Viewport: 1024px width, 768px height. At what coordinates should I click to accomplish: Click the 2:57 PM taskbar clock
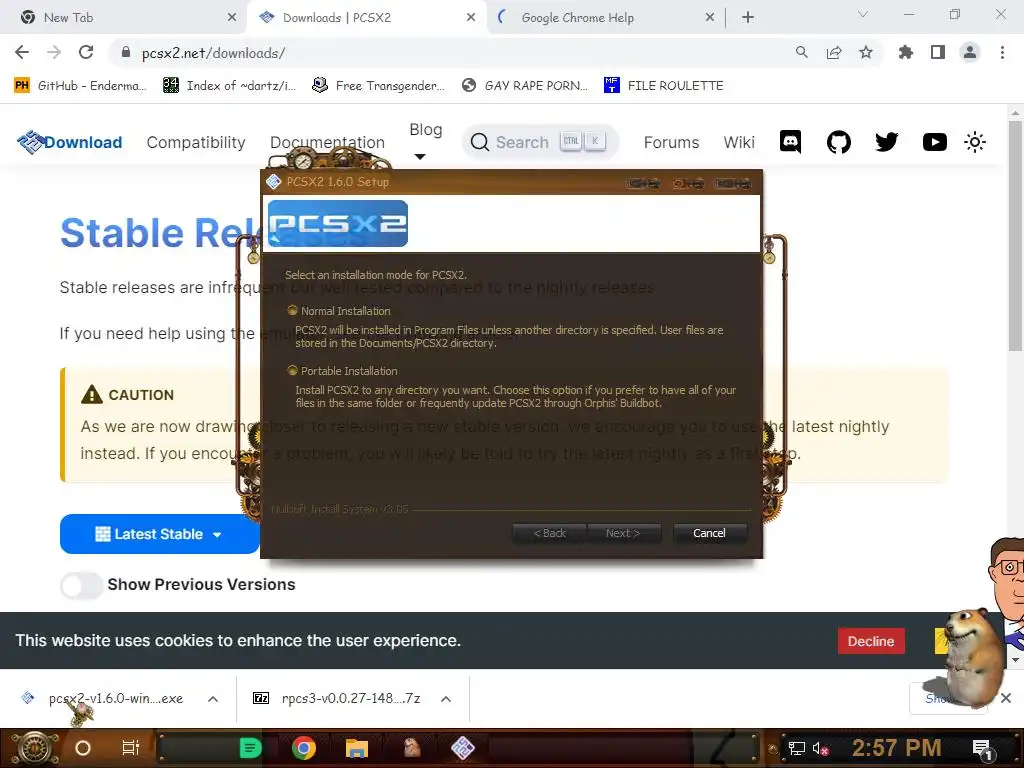pyautogui.click(x=896, y=748)
